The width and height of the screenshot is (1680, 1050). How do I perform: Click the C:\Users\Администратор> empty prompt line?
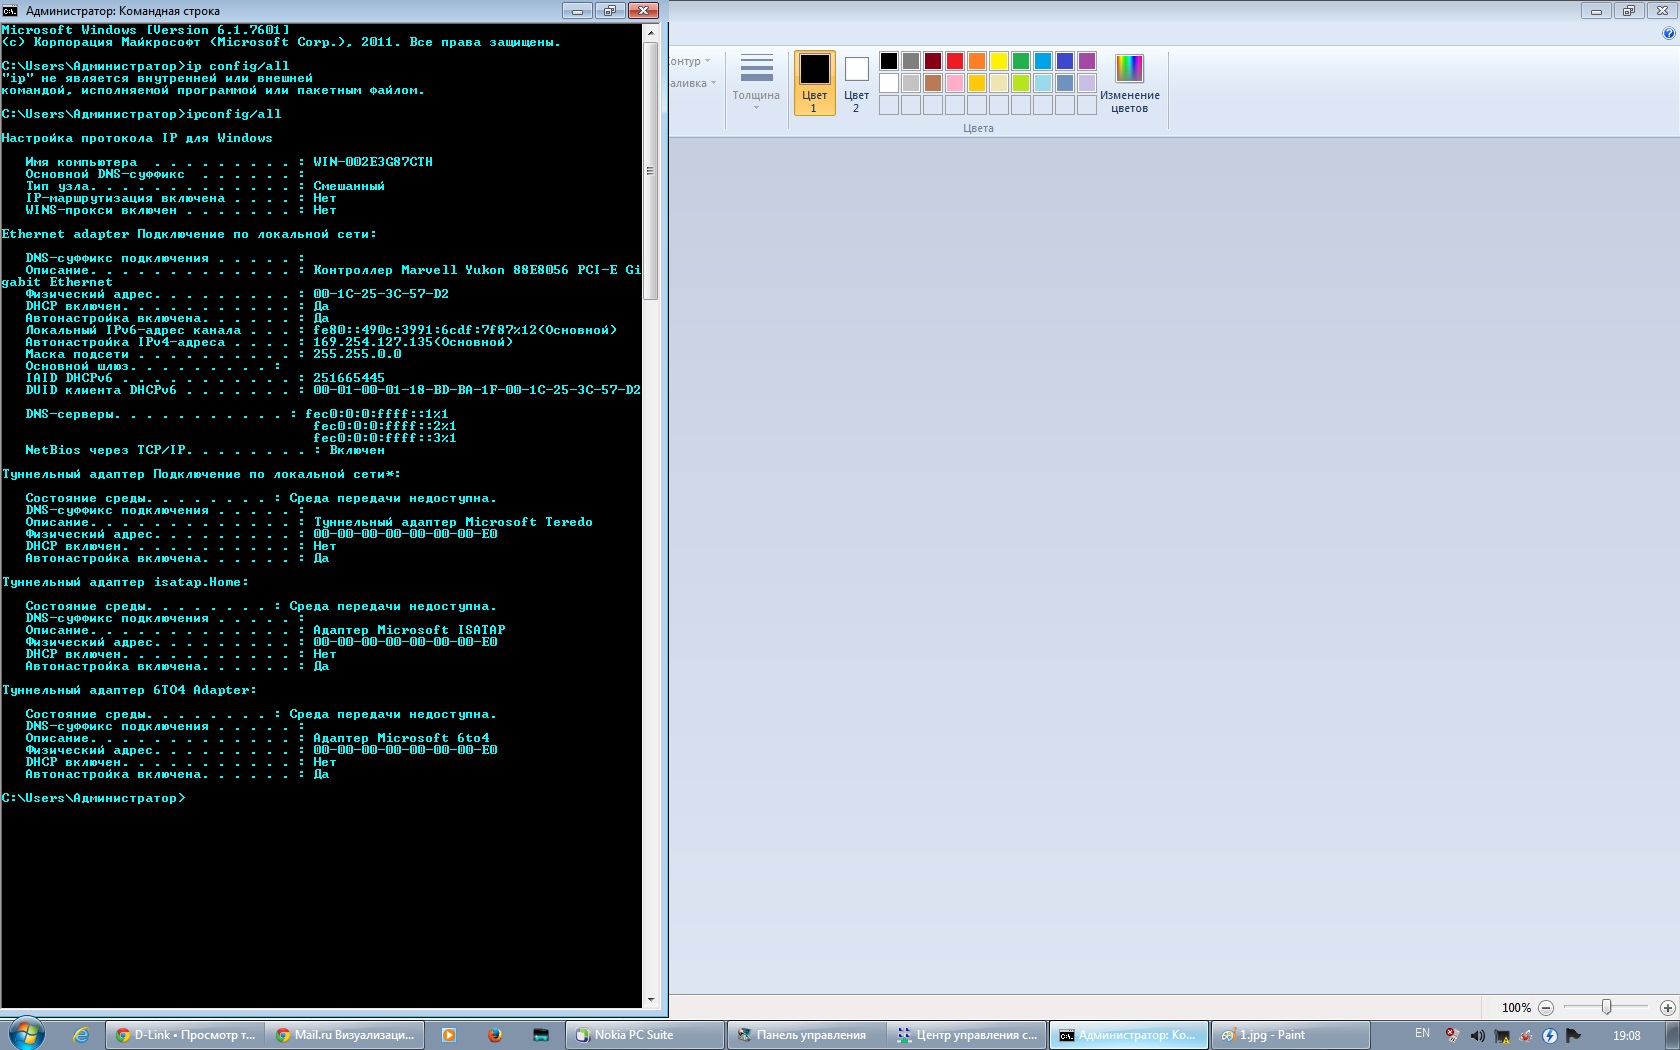pyautogui.click(x=93, y=798)
